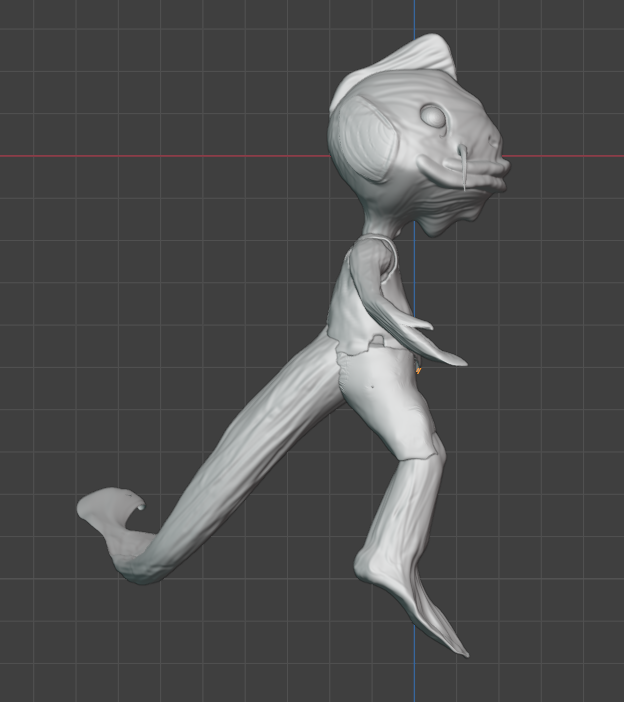
Task: Click the fish character's round eye
Action: (433, 115)
